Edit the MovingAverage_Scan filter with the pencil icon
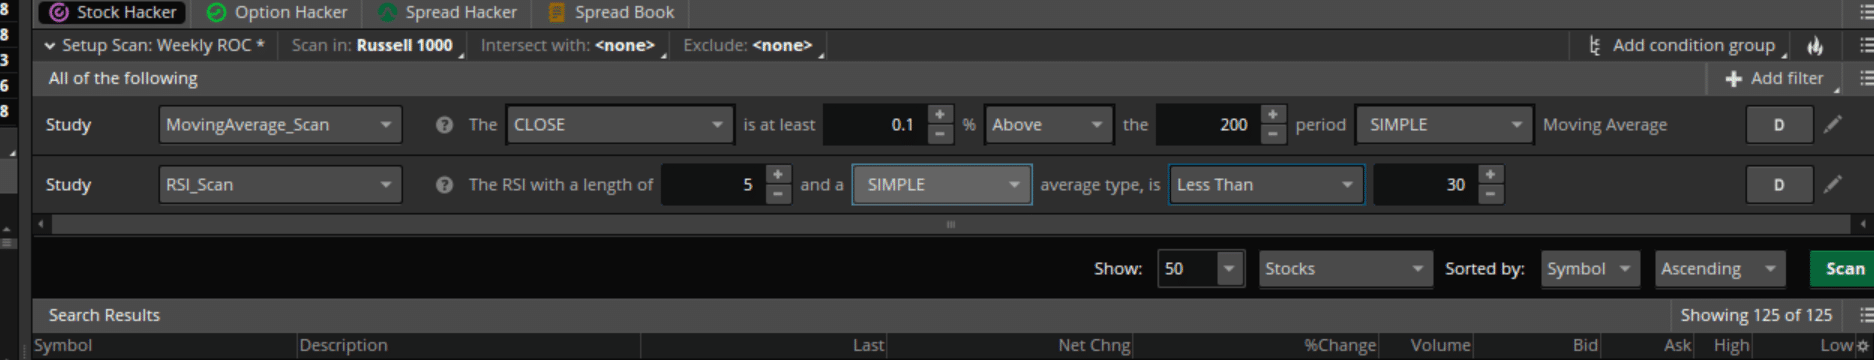Screen dimensions: 1874x360 [1832, 124]
